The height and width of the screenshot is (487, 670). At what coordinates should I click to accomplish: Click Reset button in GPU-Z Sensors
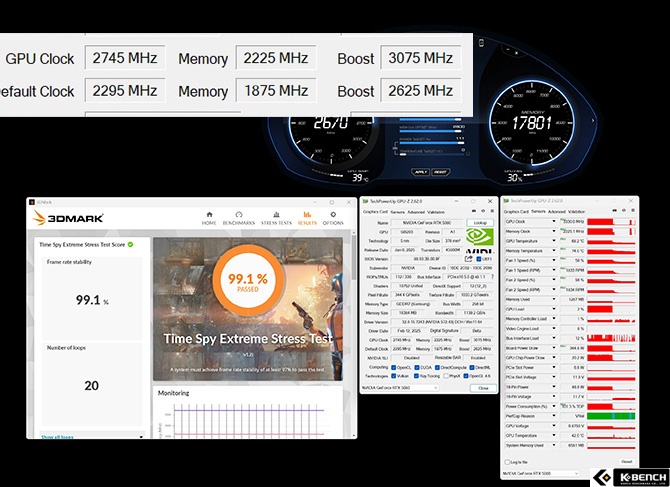[x=626, y=462]
